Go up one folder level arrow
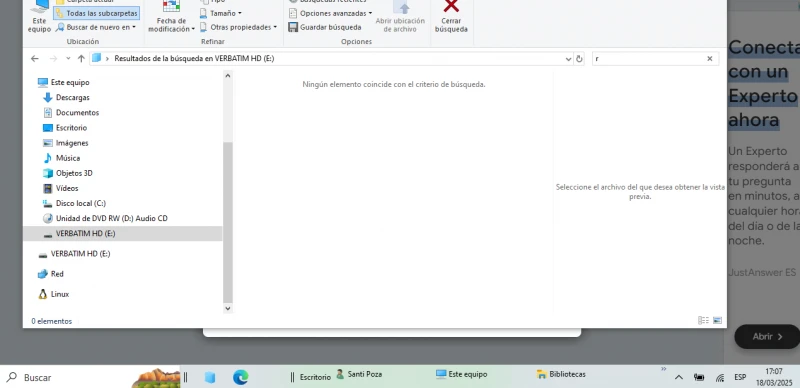Image resolution: width=800 pixels, height=388 pixels. click(x=81, y=59)
